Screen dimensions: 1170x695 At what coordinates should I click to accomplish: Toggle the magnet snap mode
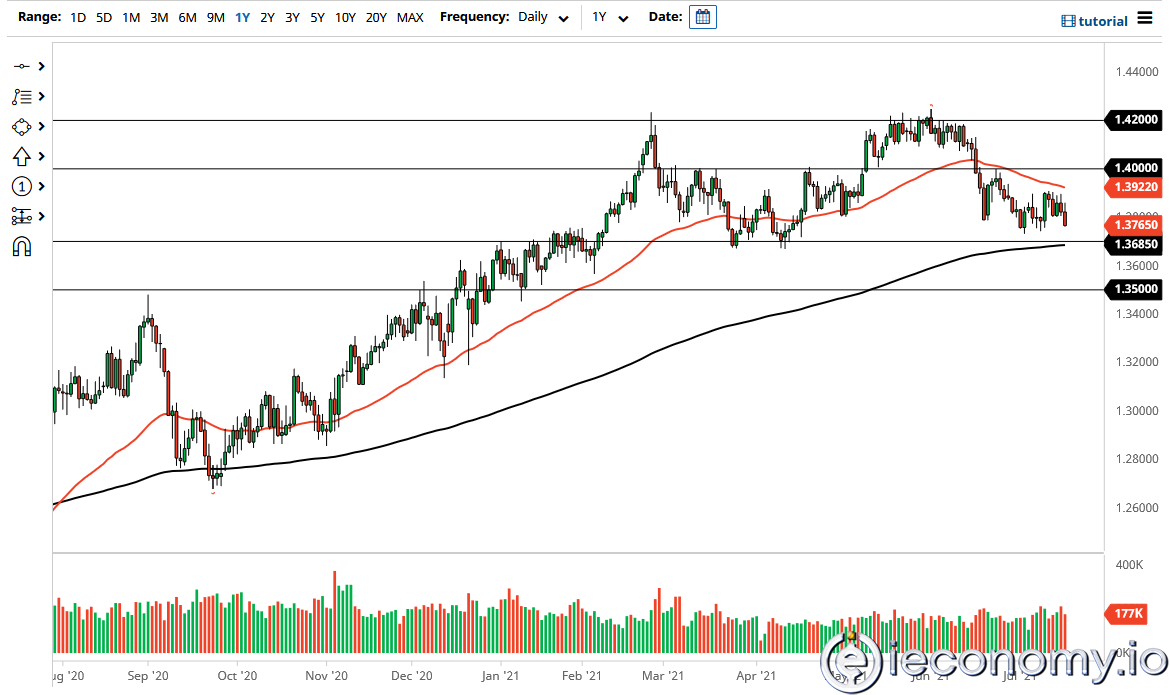click(x=22, y=246)
